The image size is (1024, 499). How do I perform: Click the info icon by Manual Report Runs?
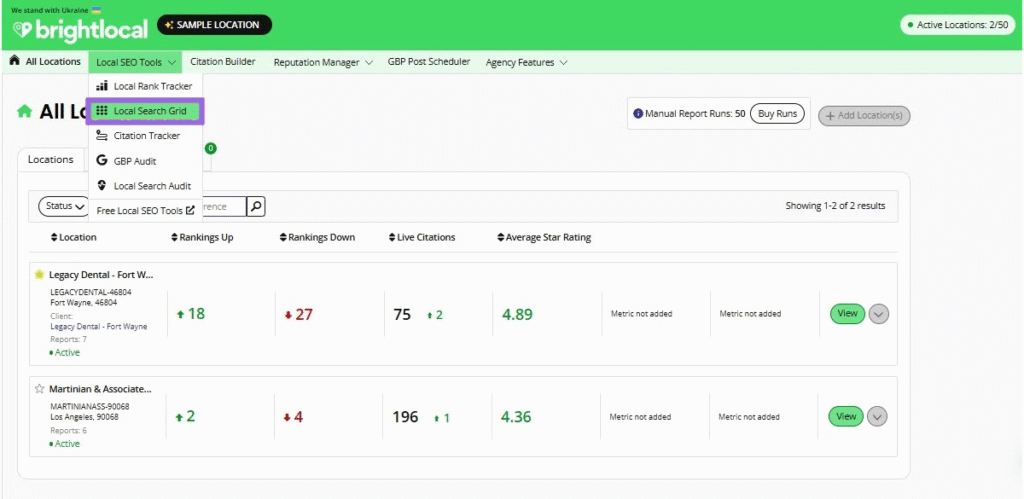click(x=638, y=114)
